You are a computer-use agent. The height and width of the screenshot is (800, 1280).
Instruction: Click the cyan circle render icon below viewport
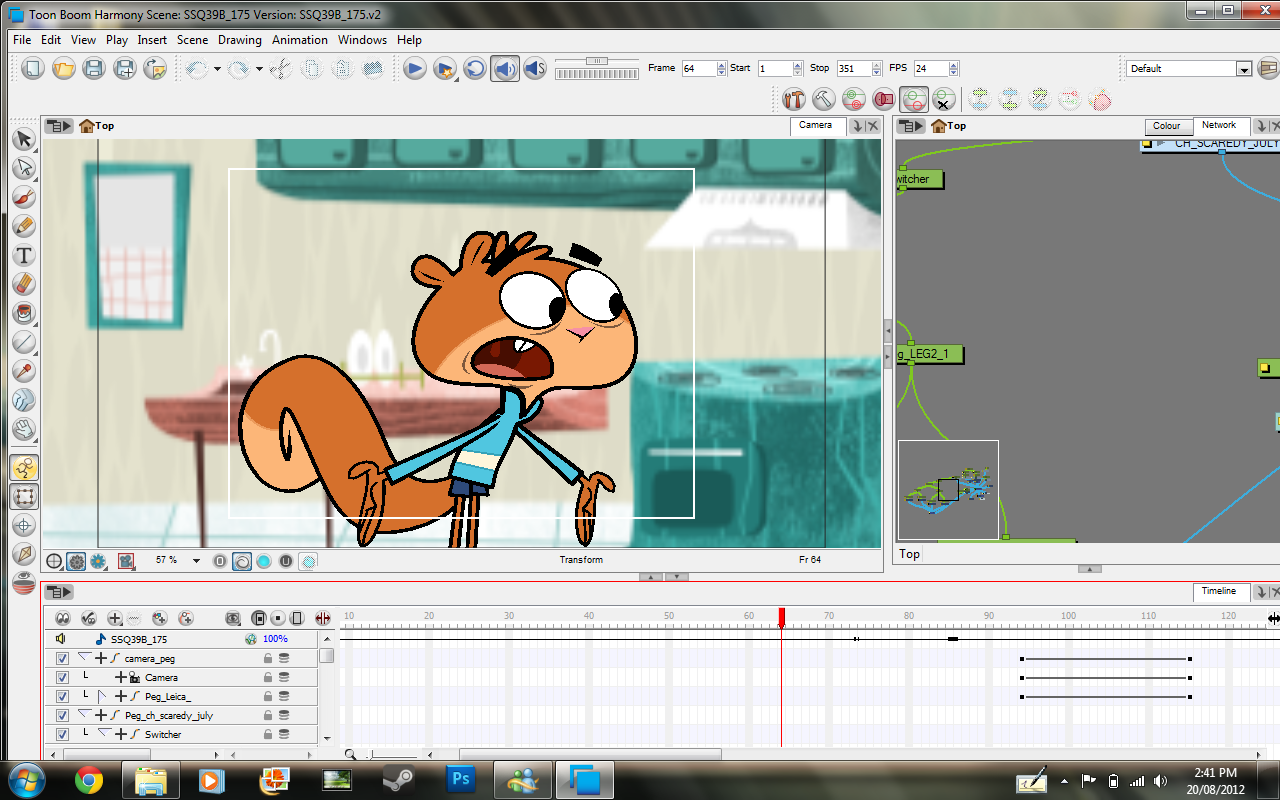pyautogui.click(x=263, y=561)
